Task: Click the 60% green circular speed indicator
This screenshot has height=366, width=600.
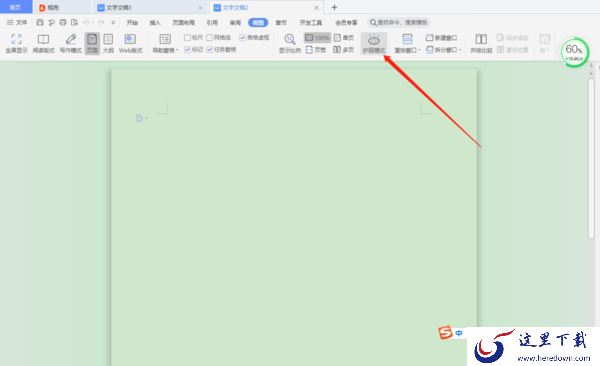Action: click(x=574, y=52)
